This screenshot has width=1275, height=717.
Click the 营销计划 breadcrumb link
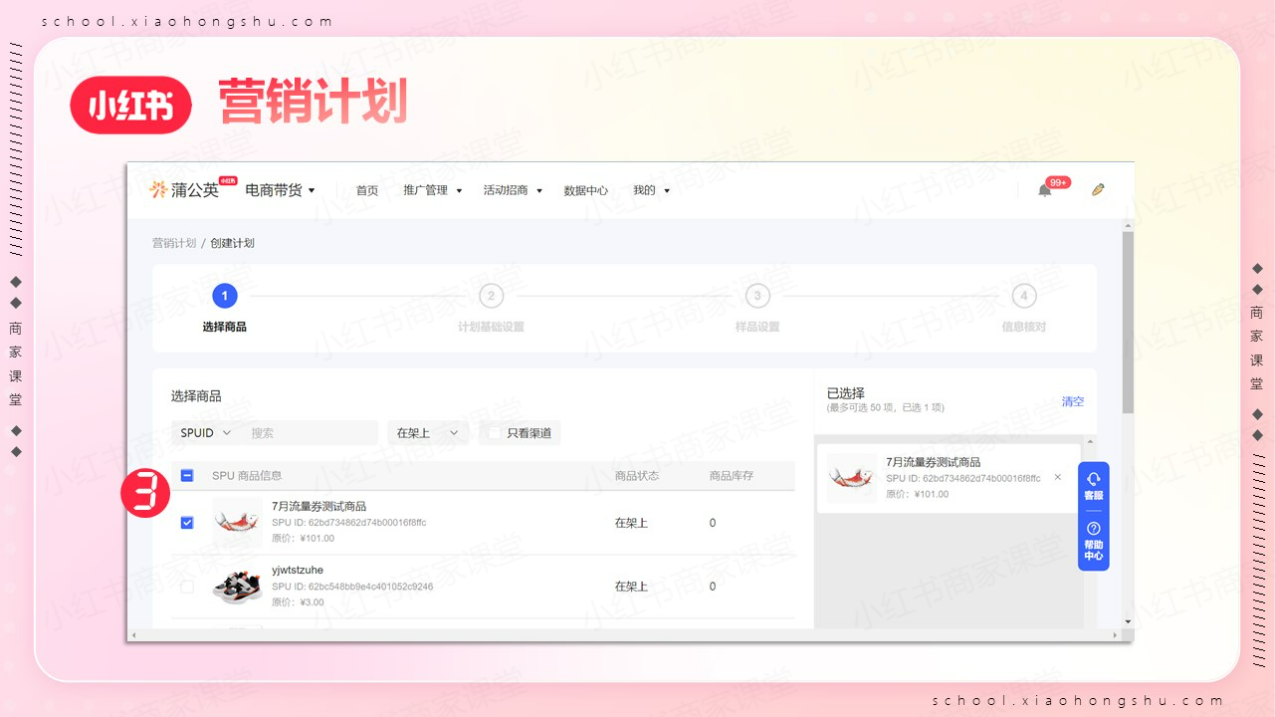tap(174, 243)
